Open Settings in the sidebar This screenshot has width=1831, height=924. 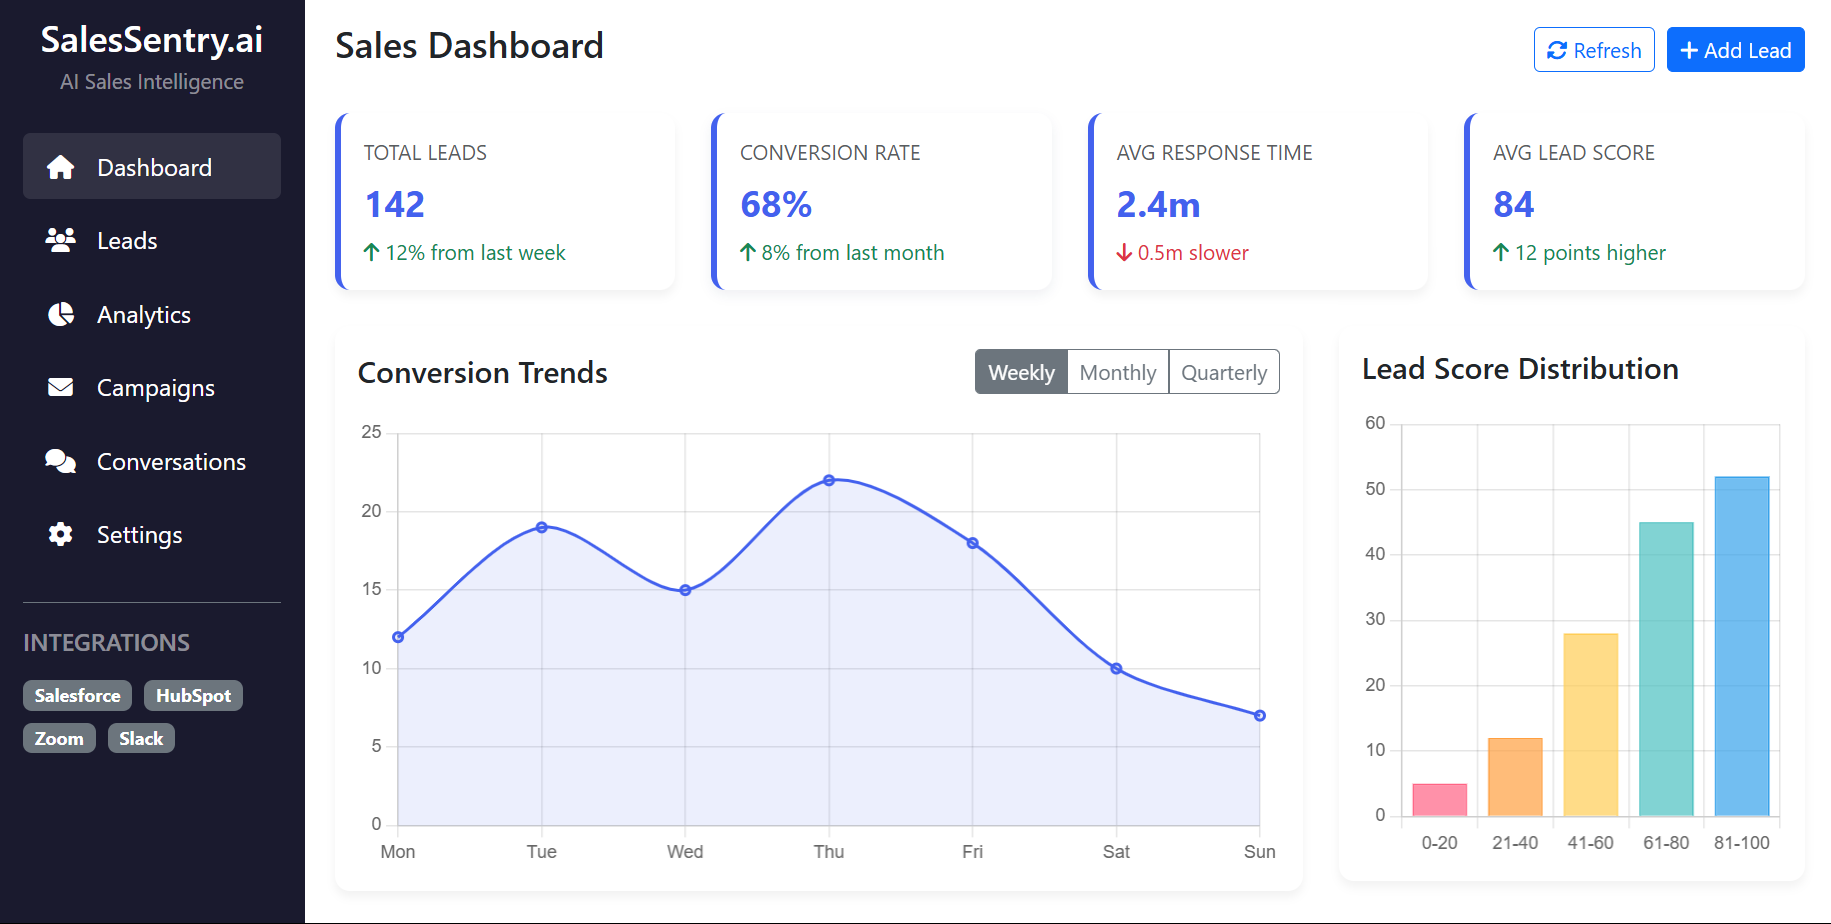click(152, 534)
